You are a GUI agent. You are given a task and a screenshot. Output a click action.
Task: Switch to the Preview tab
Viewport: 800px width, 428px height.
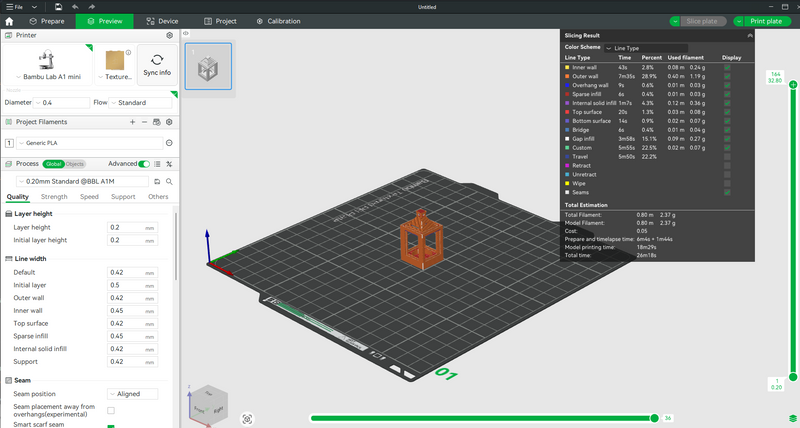pyautogui.click(x=105, y=21)
